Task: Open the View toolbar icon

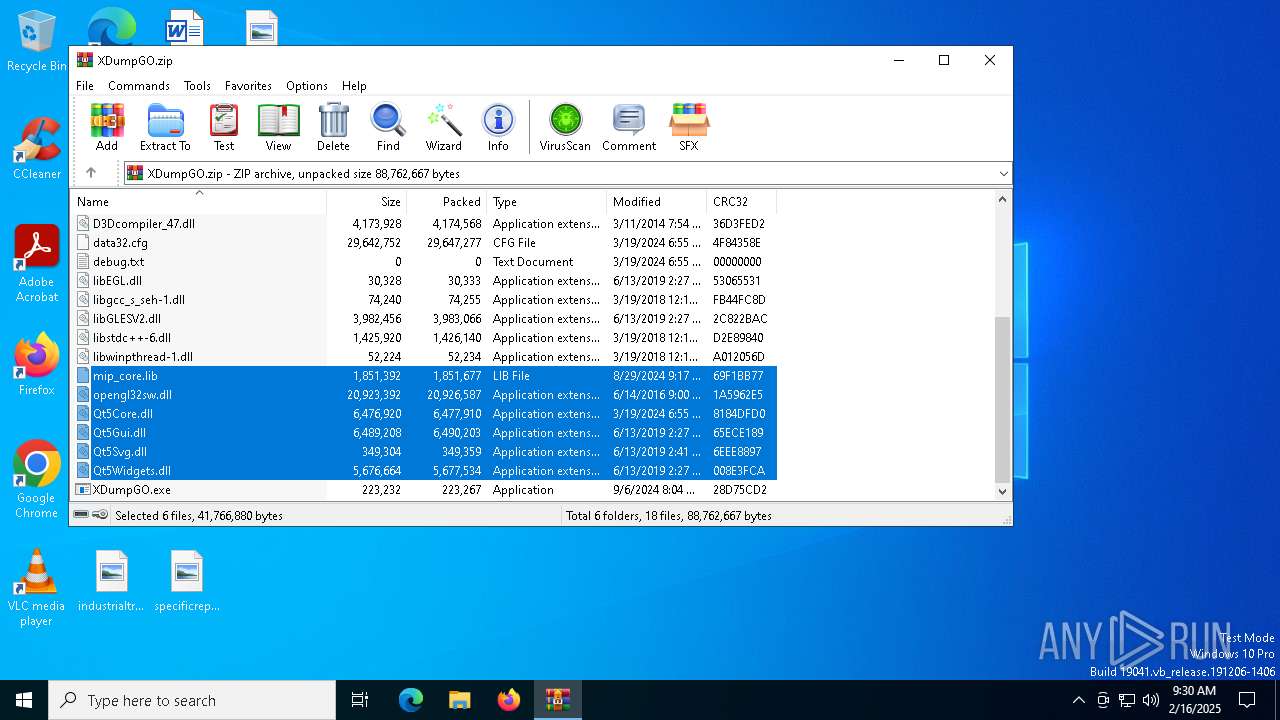Action: (x=278, y=127)
